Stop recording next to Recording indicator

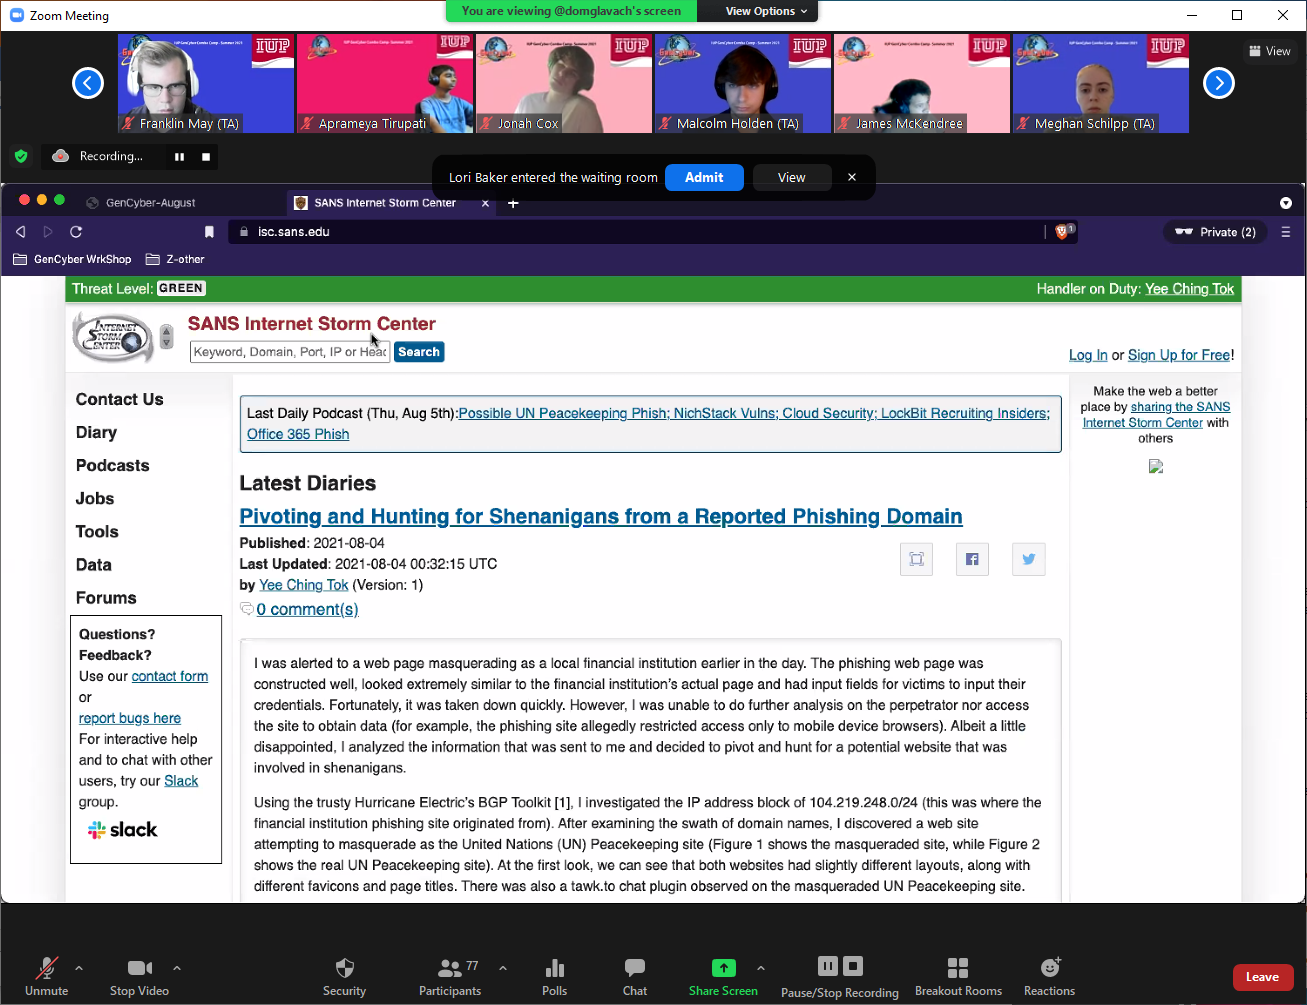206,156
